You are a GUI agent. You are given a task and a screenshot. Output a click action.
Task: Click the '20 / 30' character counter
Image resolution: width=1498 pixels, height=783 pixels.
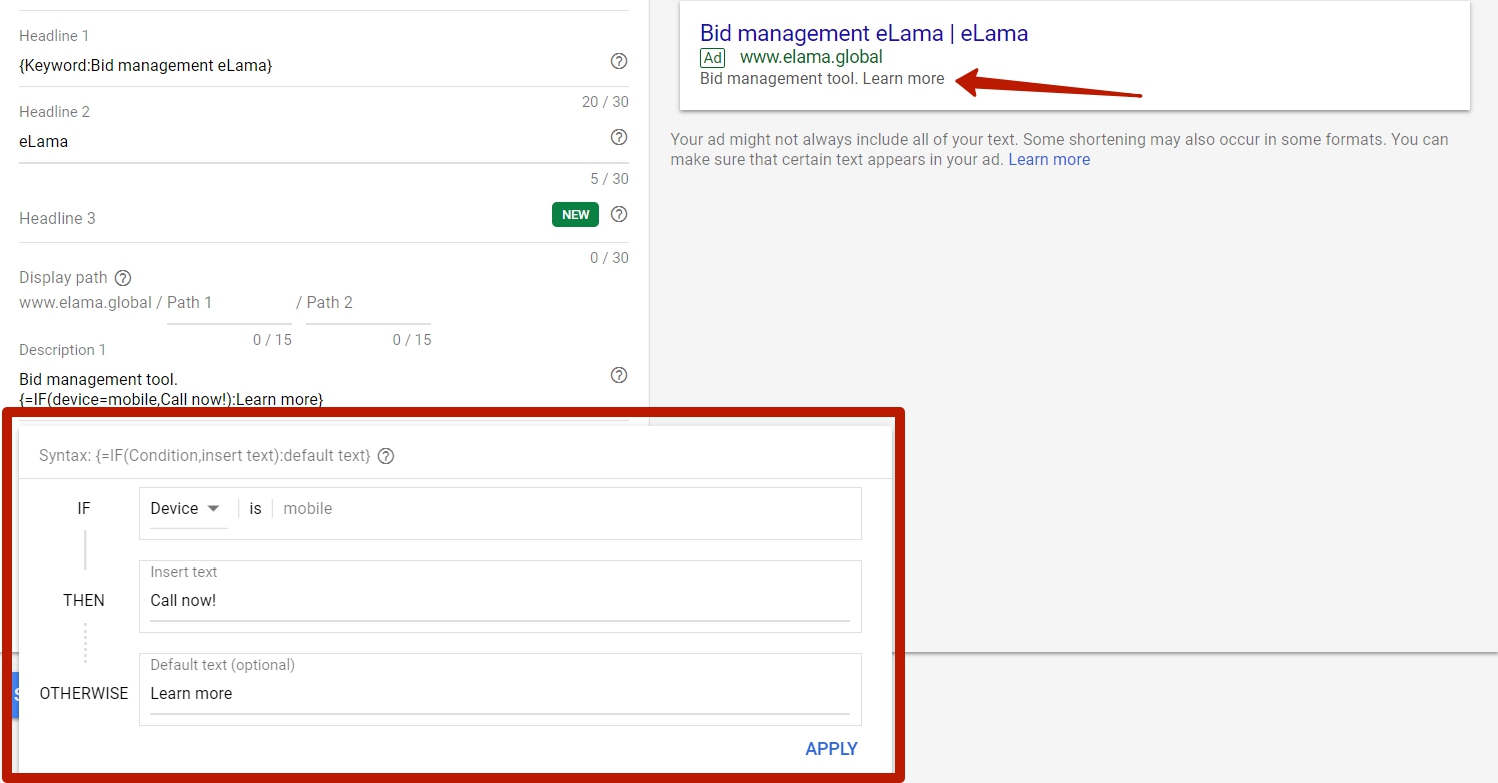click(x=605, y=102)
